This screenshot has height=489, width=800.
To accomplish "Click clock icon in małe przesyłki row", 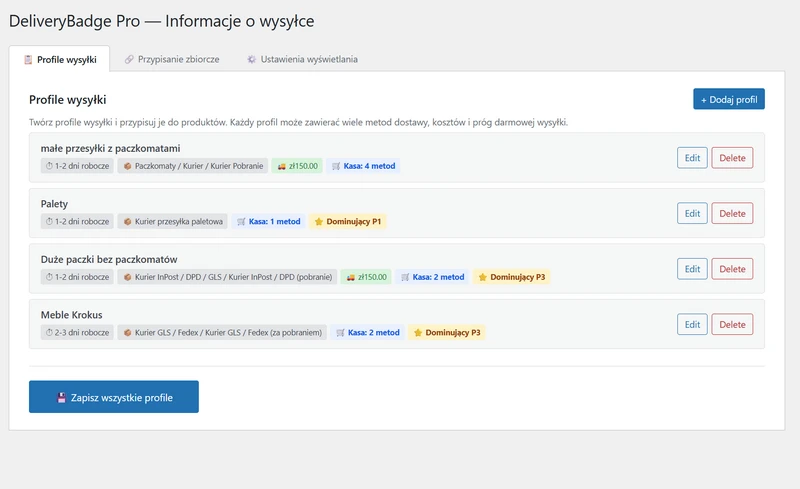I will [49, 166].
